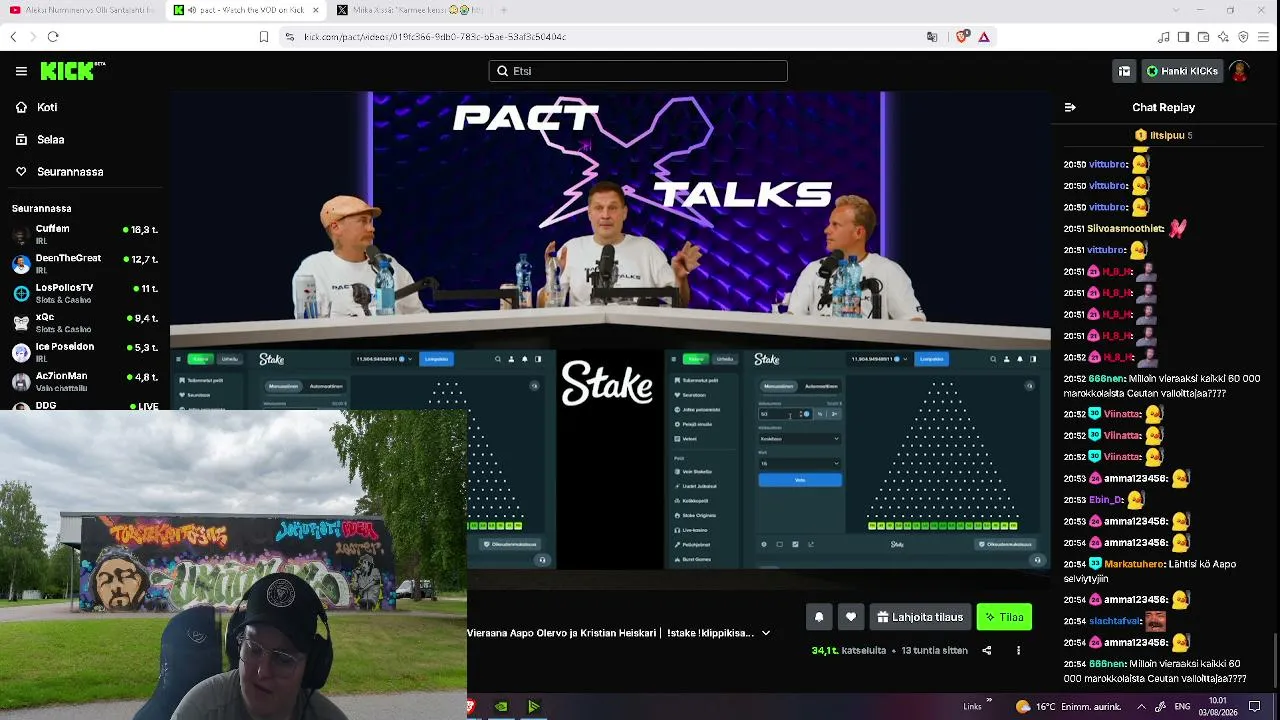Image resolution: width=1280 pixels, height=720 pixels.
Task: Open a new browser tab
Action: coord(504,10)
